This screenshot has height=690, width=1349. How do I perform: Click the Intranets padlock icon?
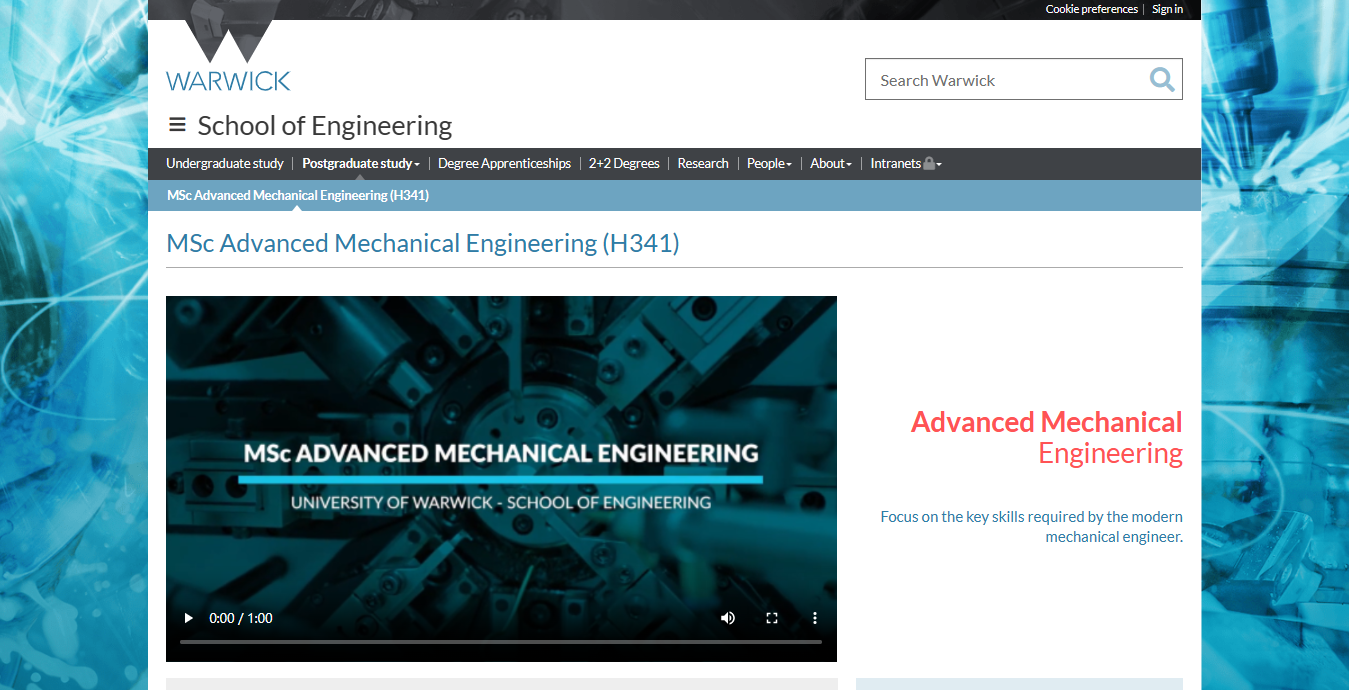pos(929,164)
